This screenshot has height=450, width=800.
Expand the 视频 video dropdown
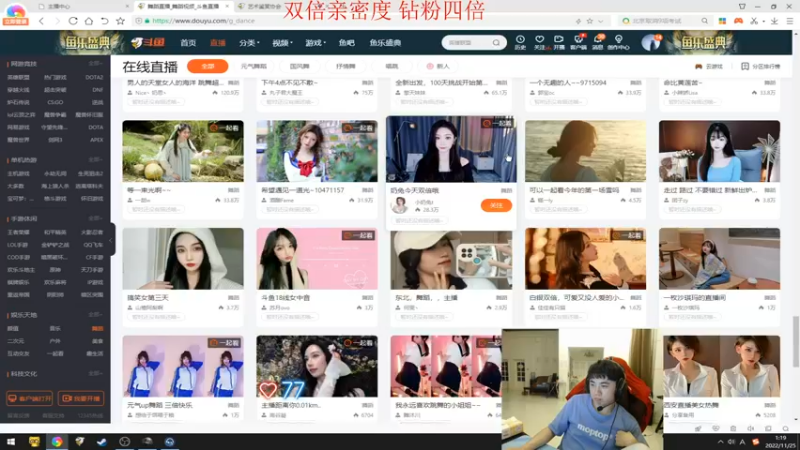point(282,43)
